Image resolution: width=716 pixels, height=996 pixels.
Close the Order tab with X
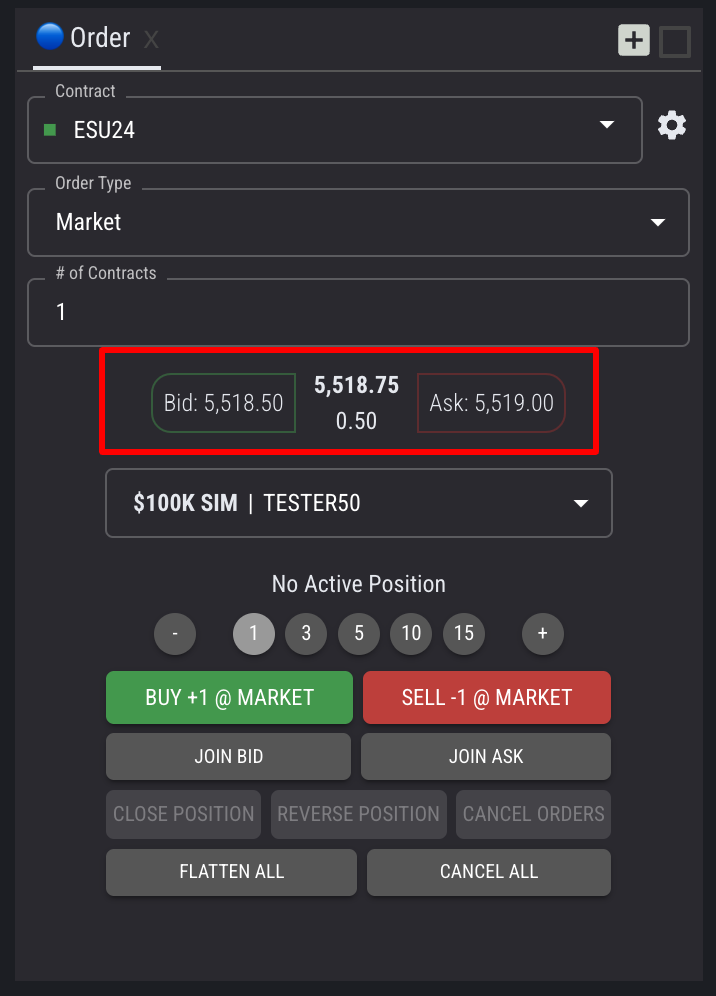pyautogui.click(x=151, y=40)
